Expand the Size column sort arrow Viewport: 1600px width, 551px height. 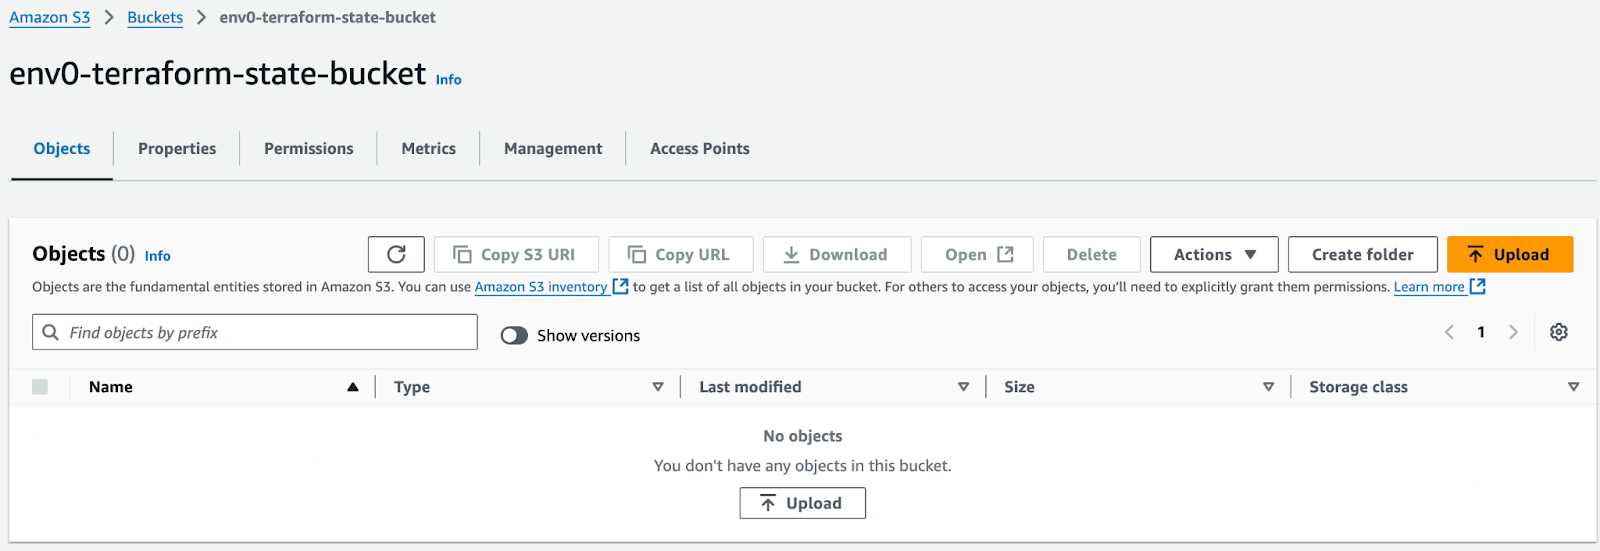(x=1268, y=387)
